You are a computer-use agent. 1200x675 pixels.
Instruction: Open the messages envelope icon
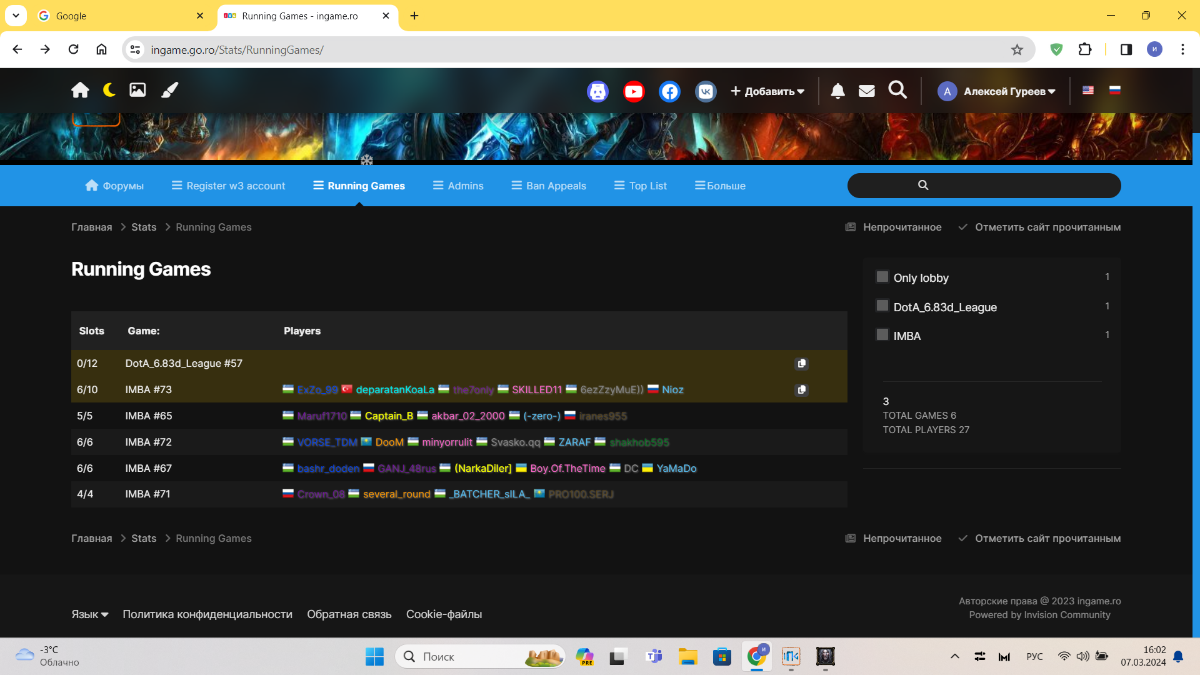pos(867,91)
